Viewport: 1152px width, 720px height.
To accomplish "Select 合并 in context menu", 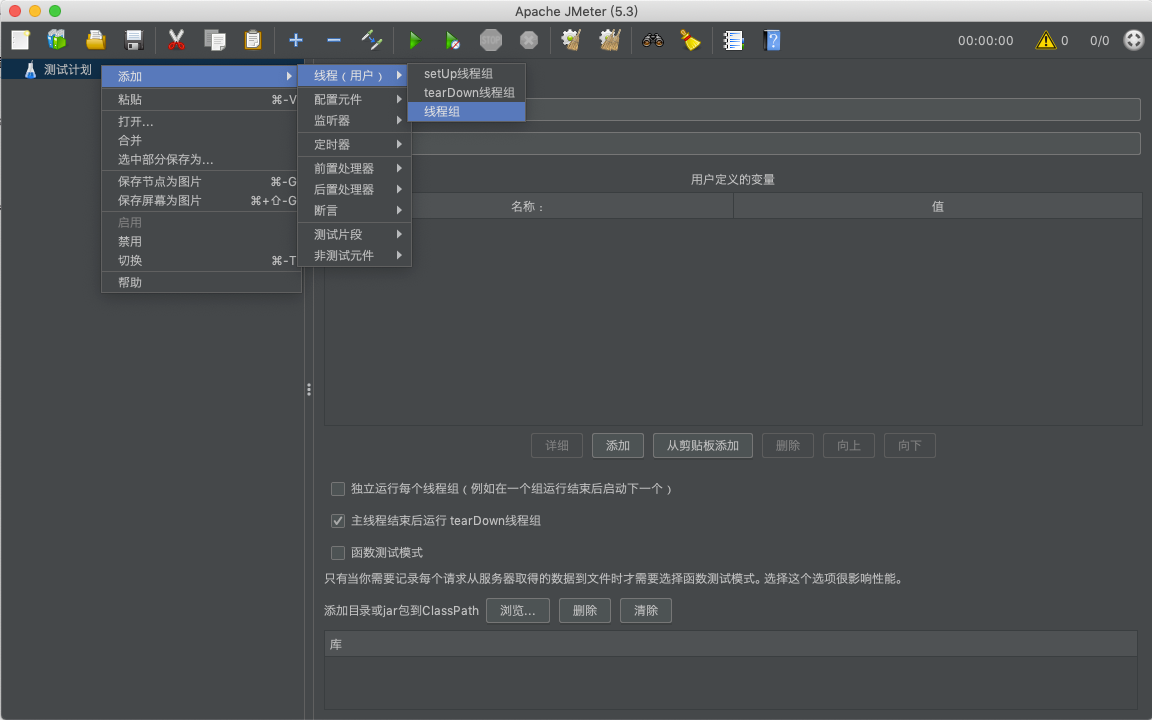I will coord(201,141).
